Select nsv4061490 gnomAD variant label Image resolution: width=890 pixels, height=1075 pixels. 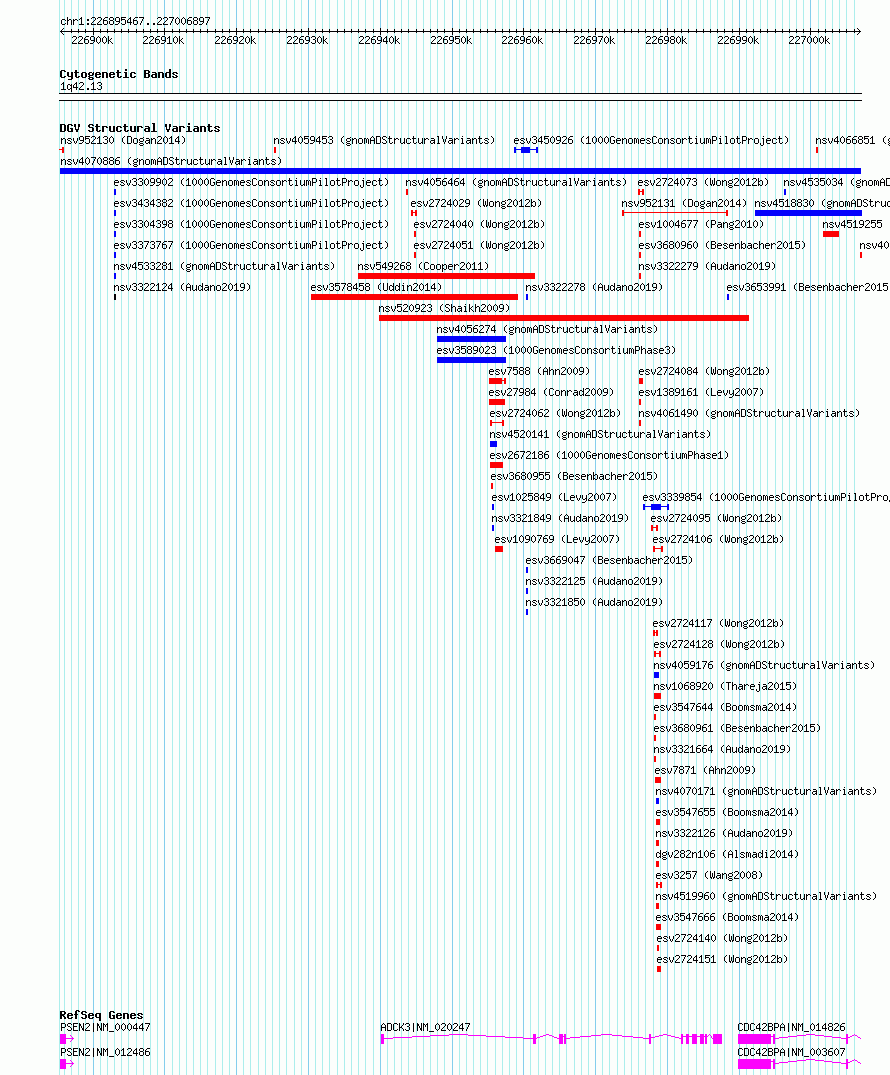click(749, 413)
